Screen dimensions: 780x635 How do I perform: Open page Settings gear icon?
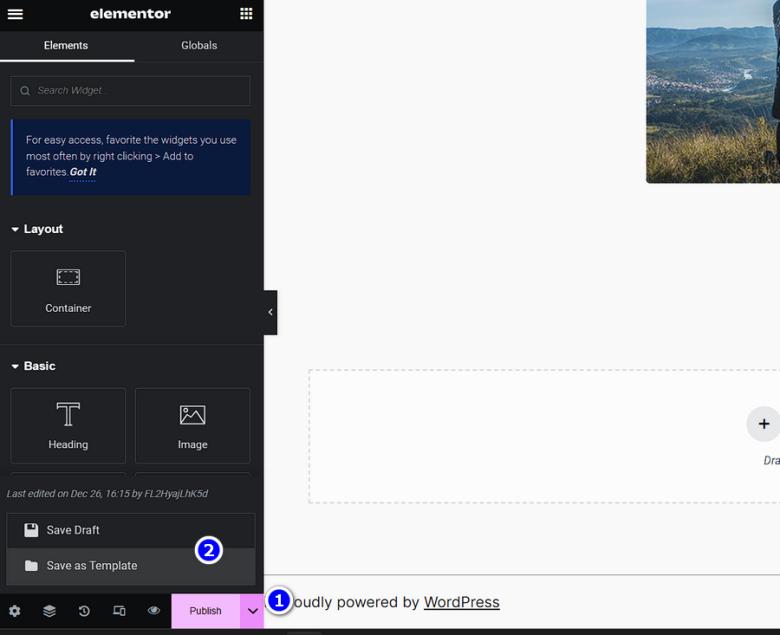coord(15,611)
